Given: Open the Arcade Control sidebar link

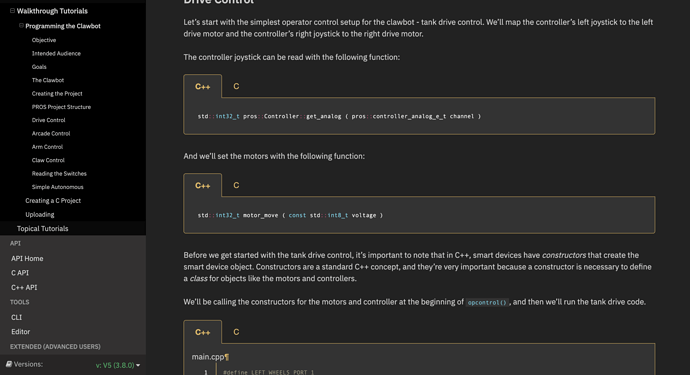Looking at the screenshot, I should click(51, 133).
